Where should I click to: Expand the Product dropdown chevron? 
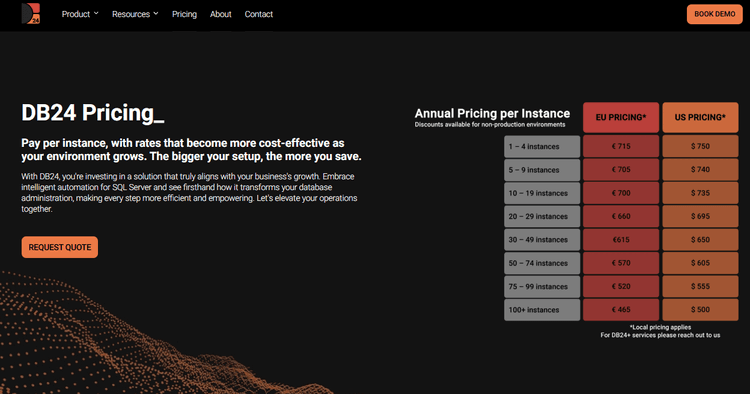coord(96,13)
